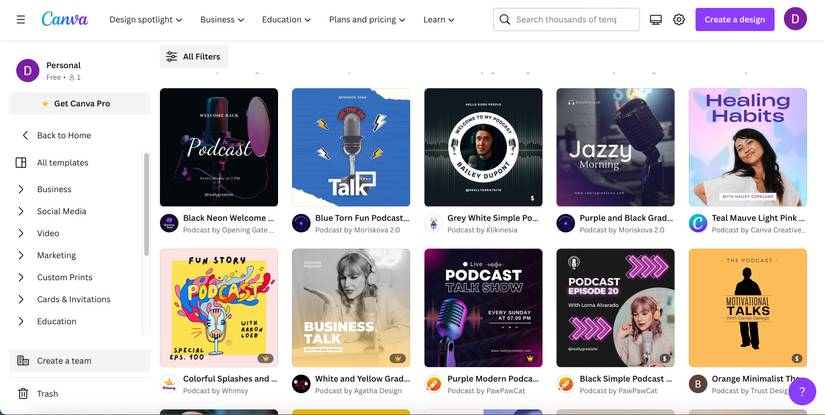Open Plans and pricing dropdown
The image size is (825, 415).
pyautogui.click(x=367, y=19)
